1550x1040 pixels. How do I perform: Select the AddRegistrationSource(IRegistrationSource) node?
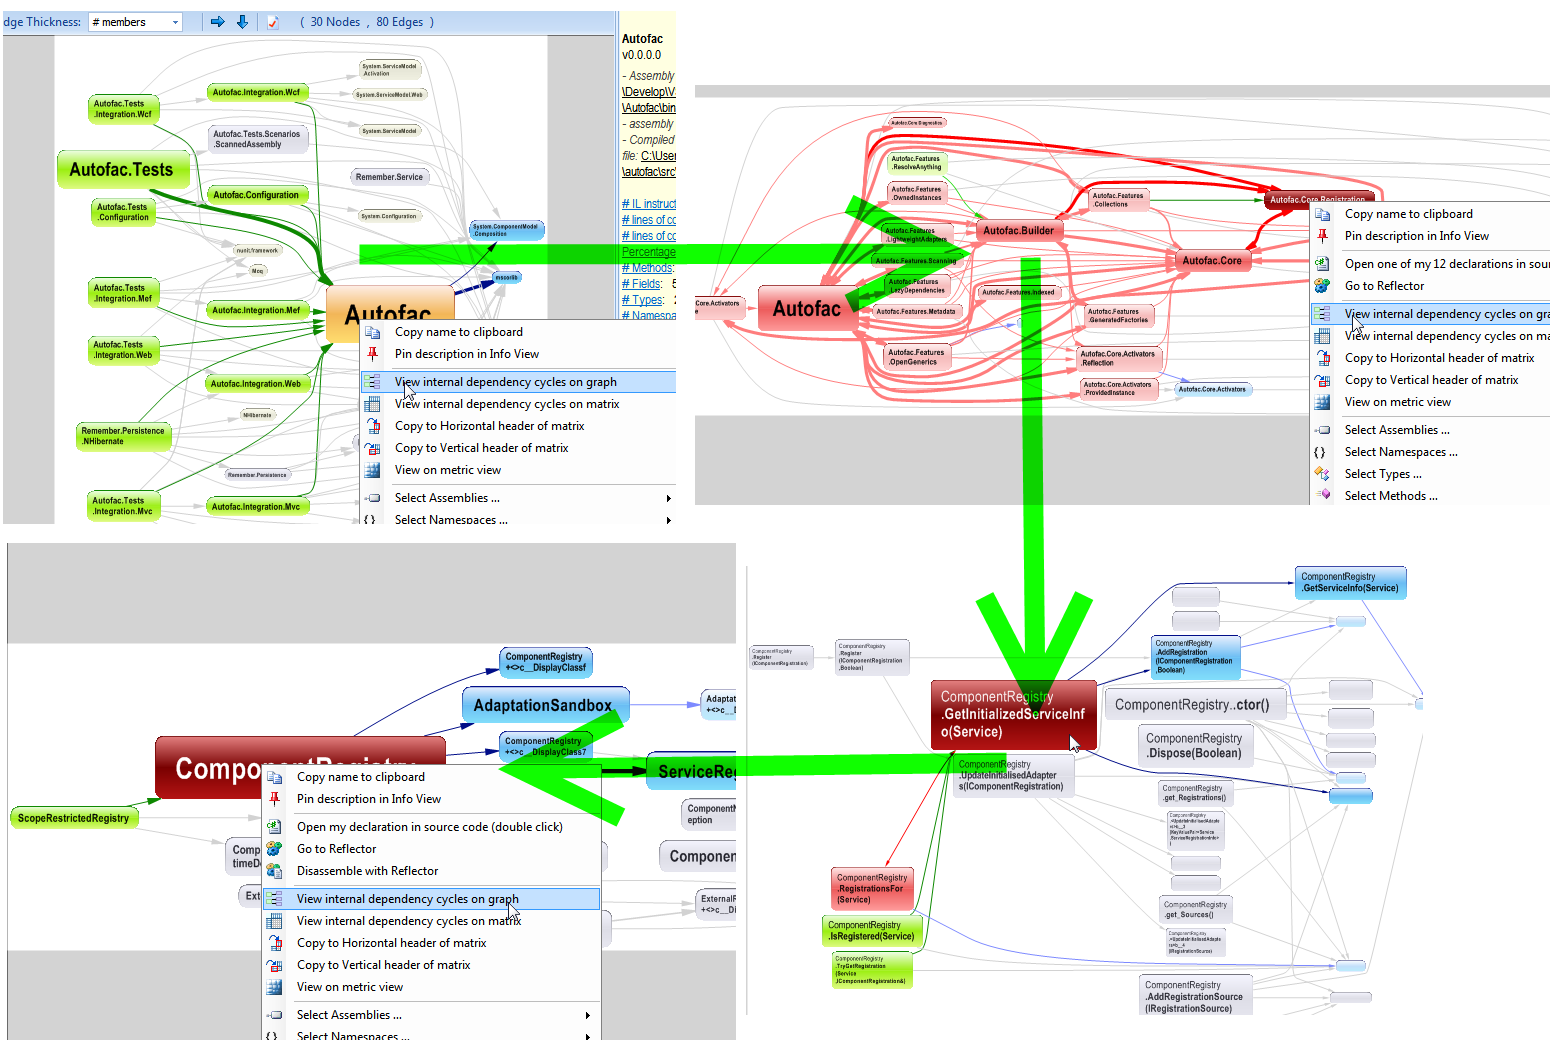pyautogui.click(x=1194, y=996)
